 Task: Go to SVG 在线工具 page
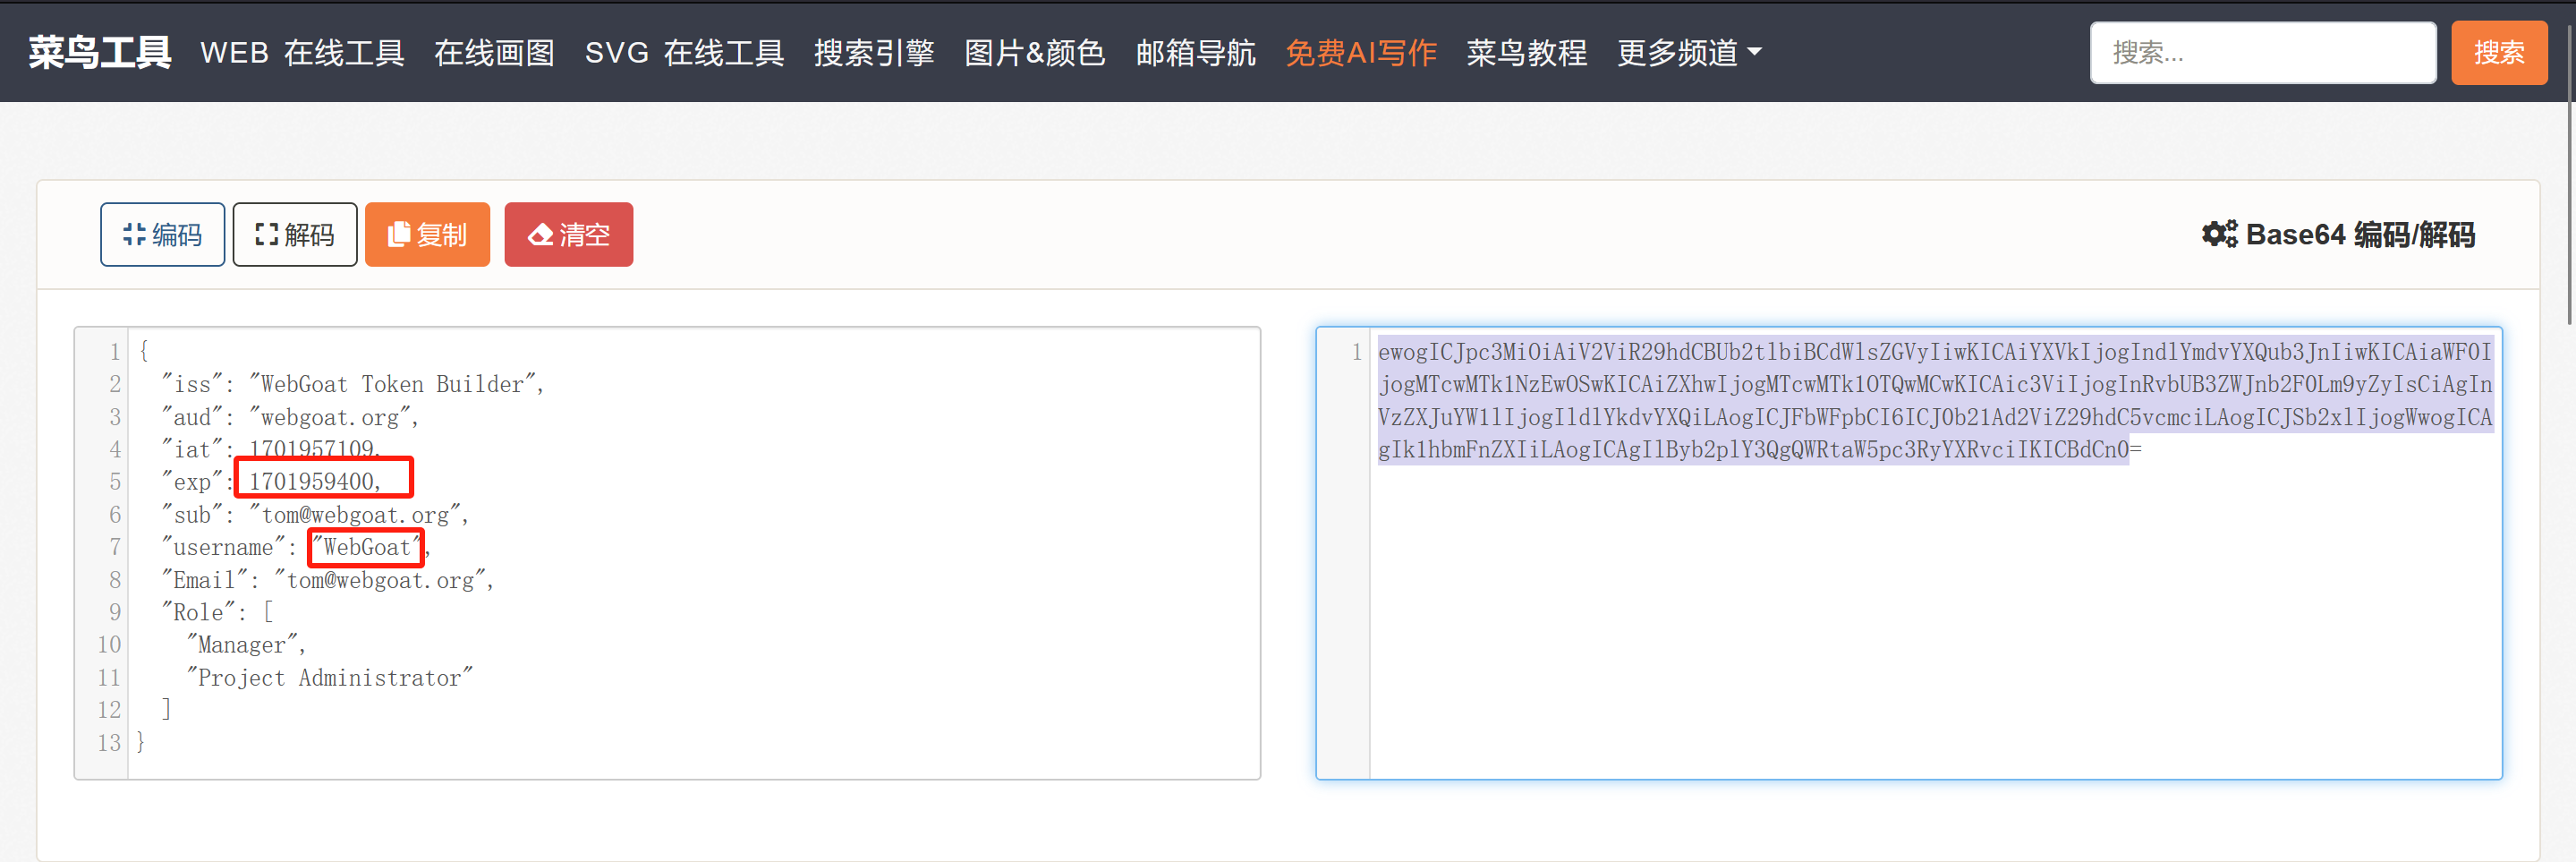click(x=684, y=53)
